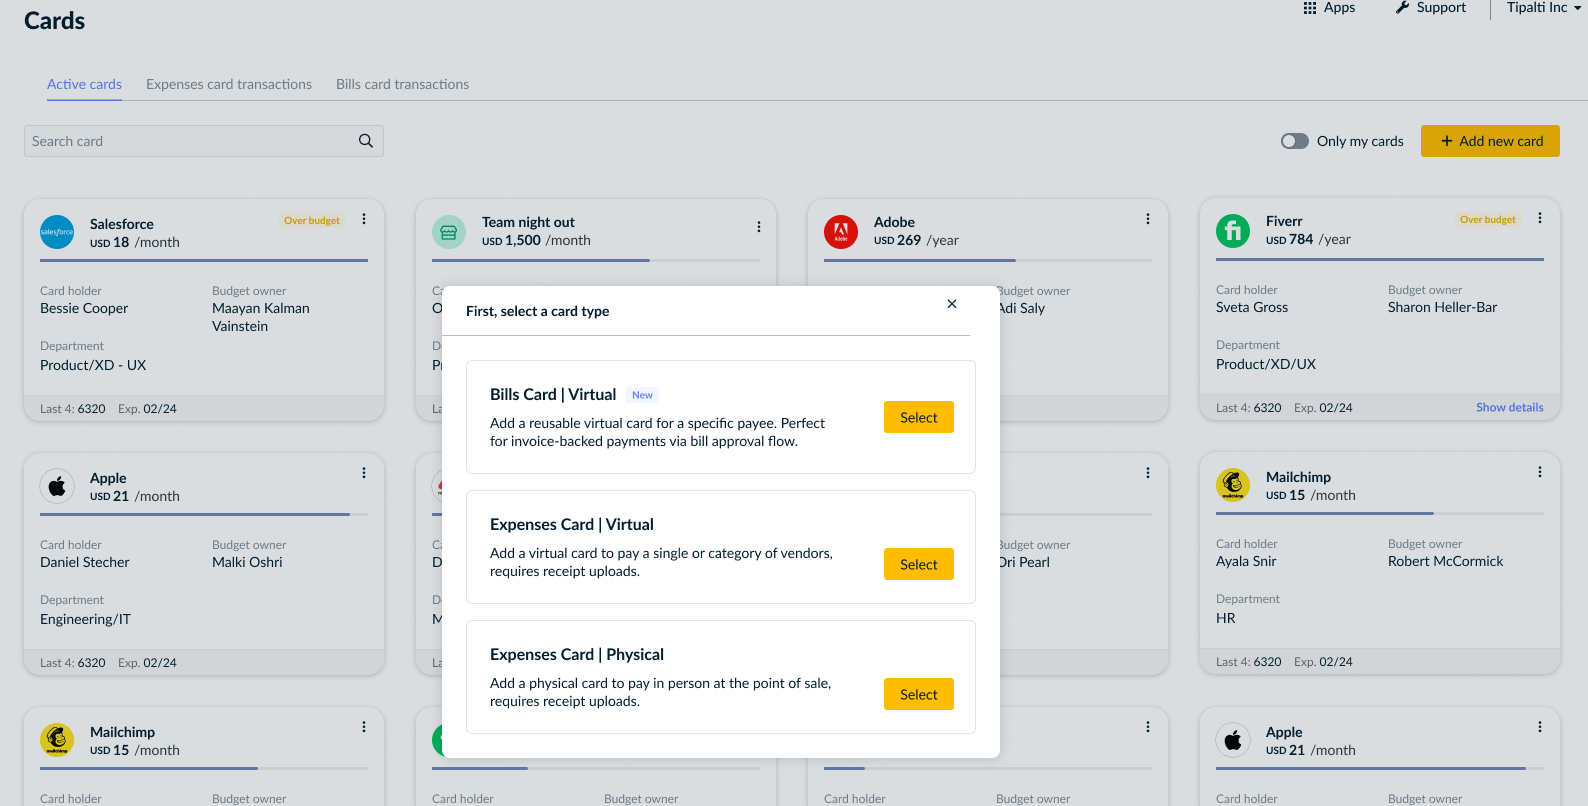Open options menu on bottom card right of dialog
The width and height of the screenshot is (1588, 806).
click(x=1148, y=727)
